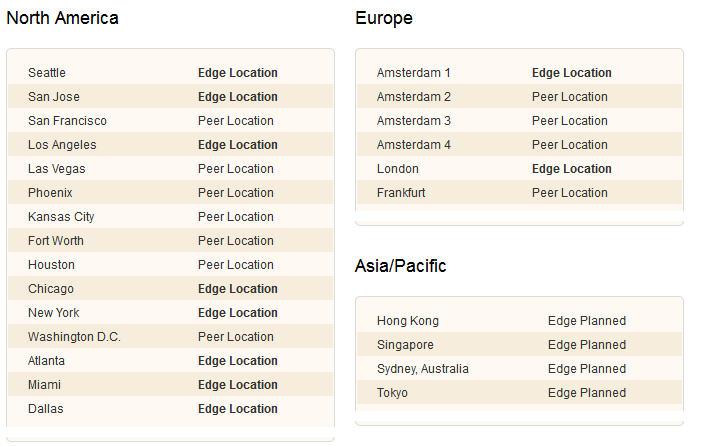702x446 pixels.
Task: Click Las Vegas in the list
Action: click(56, 169)
